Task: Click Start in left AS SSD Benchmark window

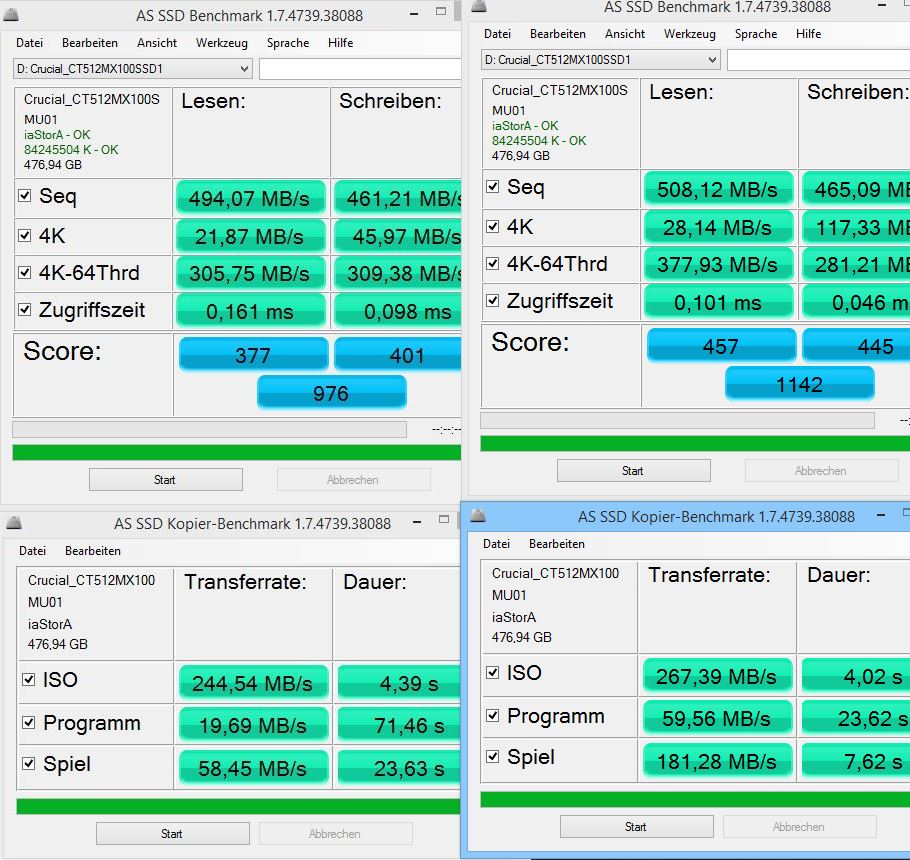Action: (165, 480)
